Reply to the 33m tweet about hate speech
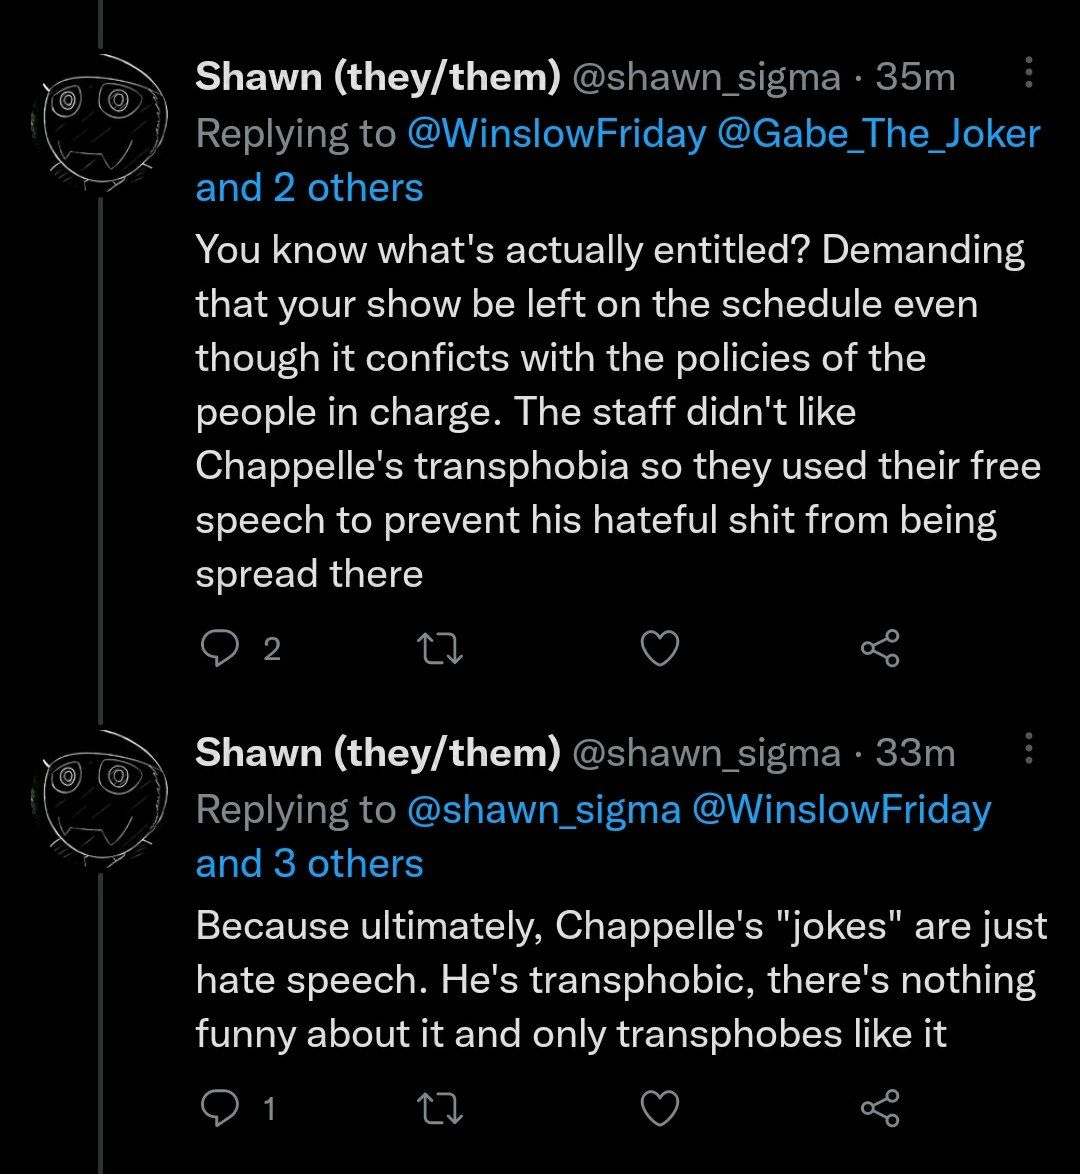The width and height of the screenshot is (1080, 1174). (x=217, y=1107)
